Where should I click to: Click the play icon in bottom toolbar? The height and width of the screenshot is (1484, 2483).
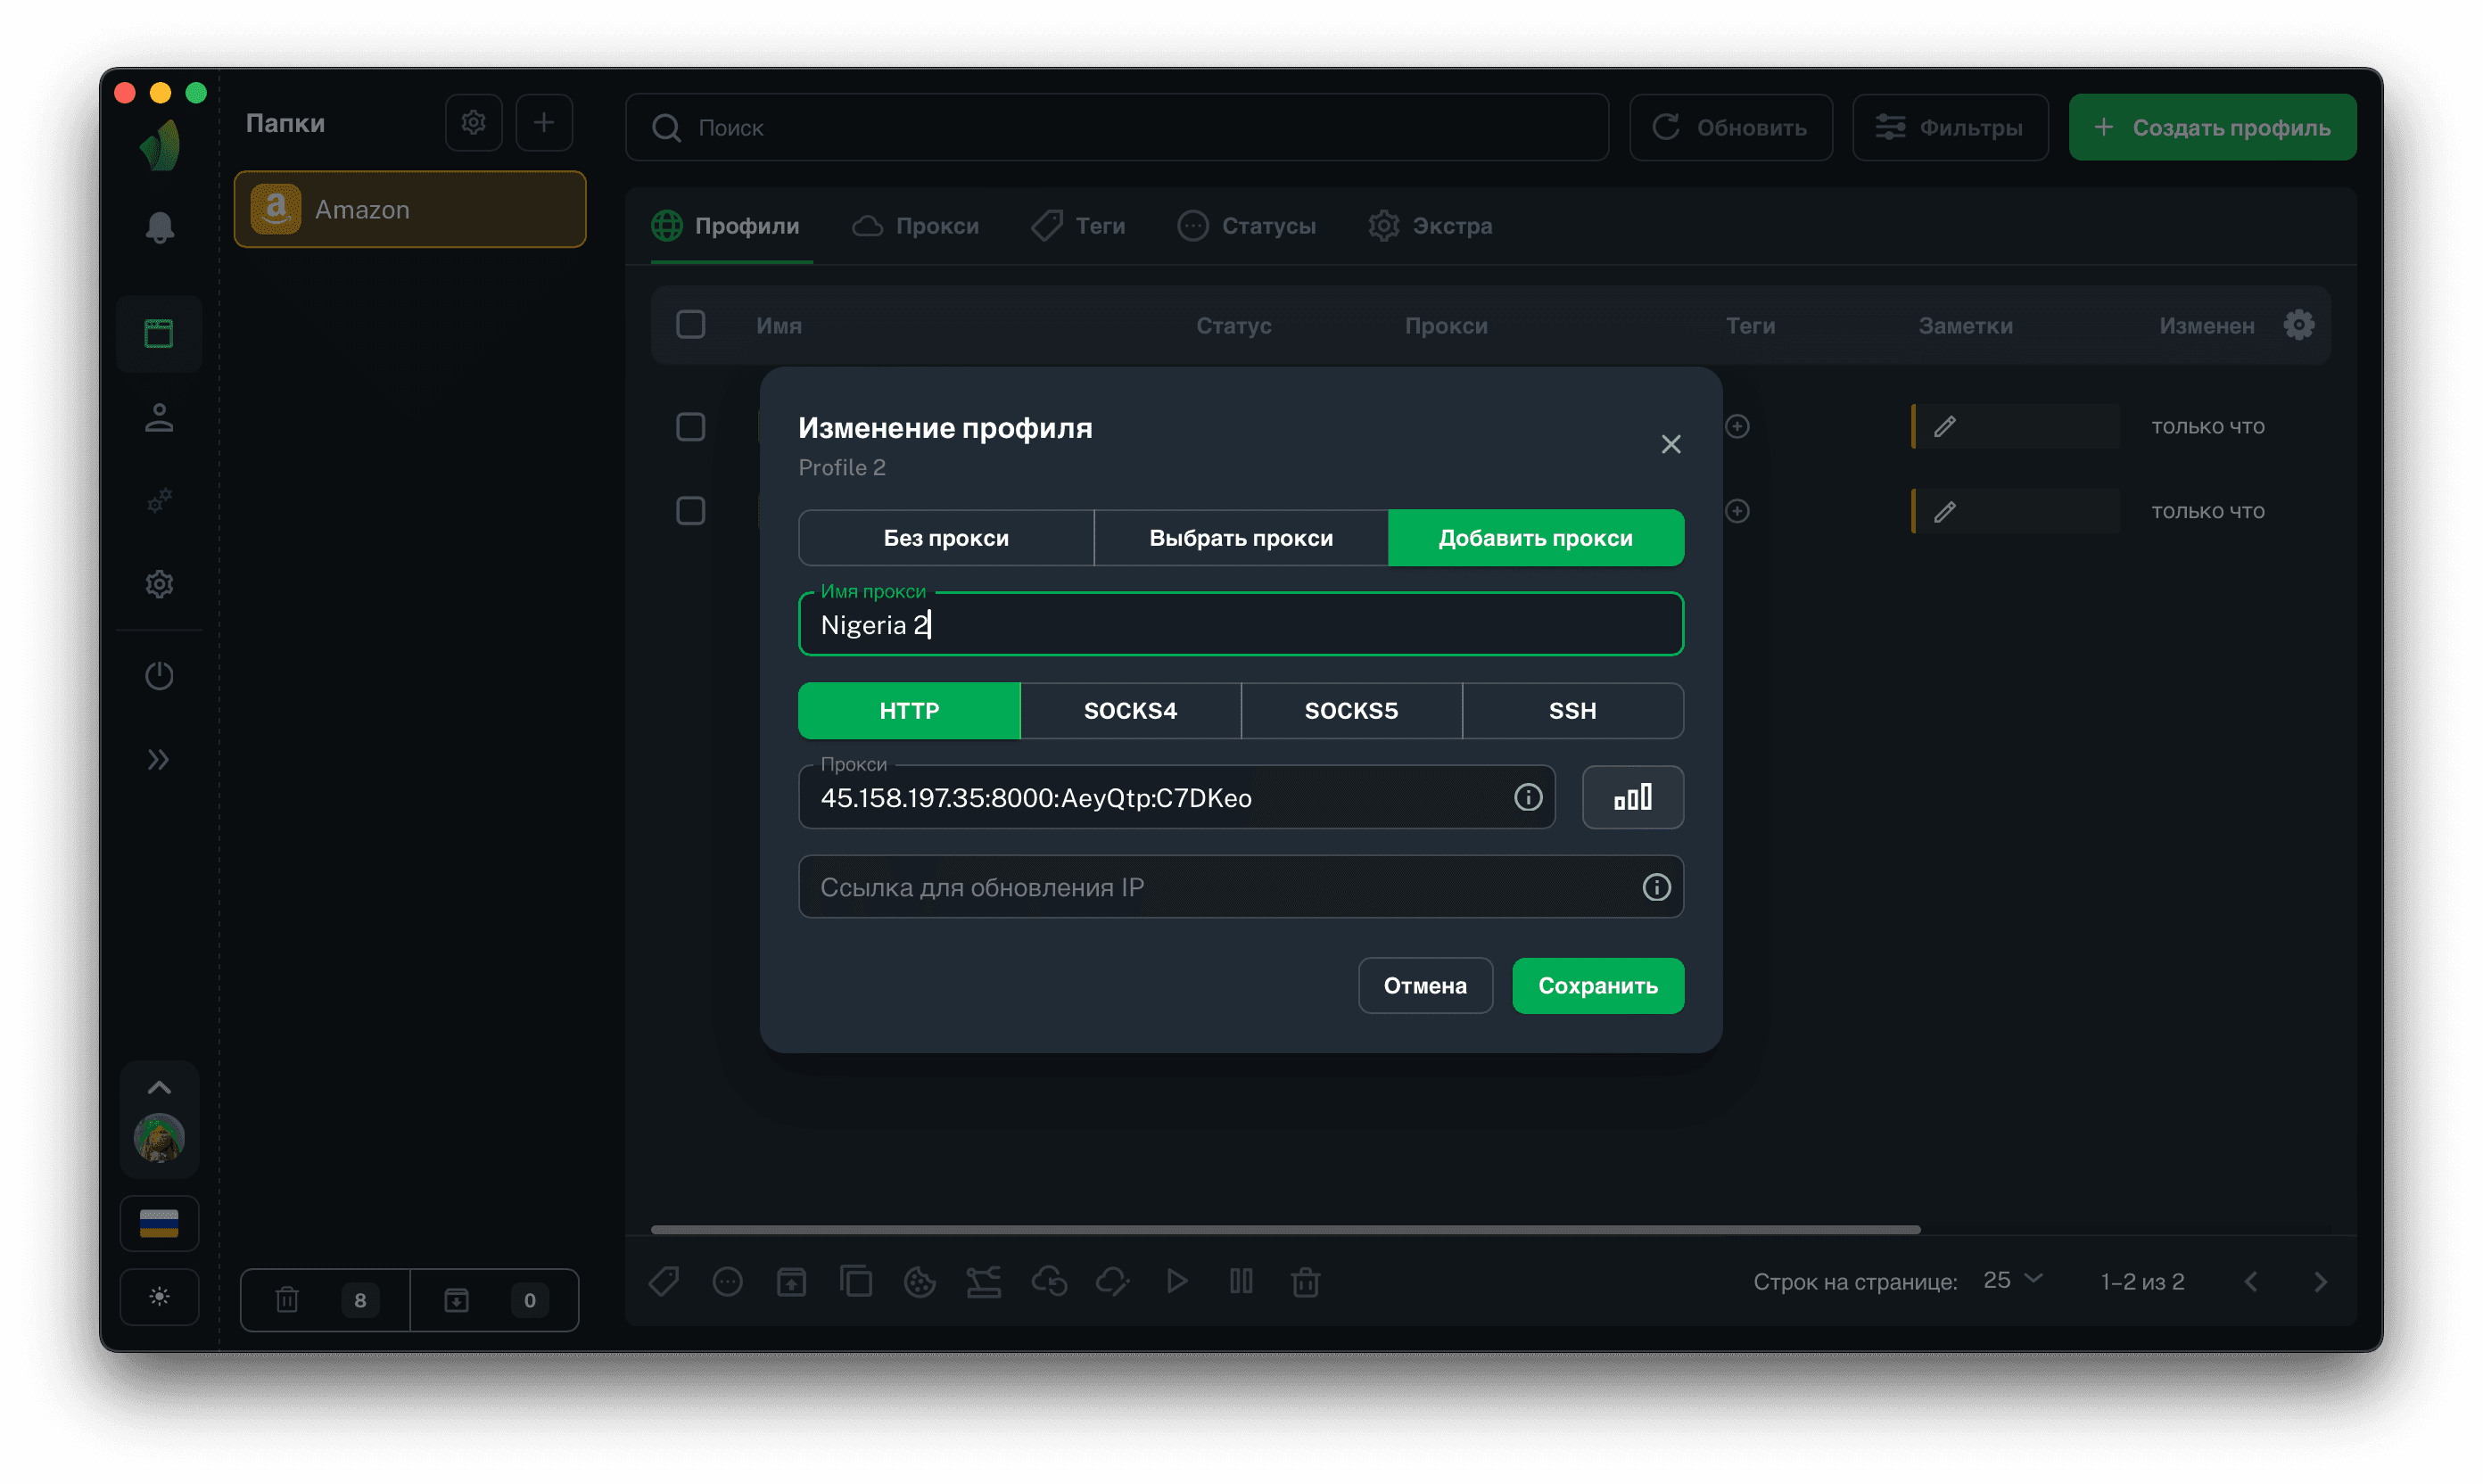pyautogui.click(x=1176, y=1281)
